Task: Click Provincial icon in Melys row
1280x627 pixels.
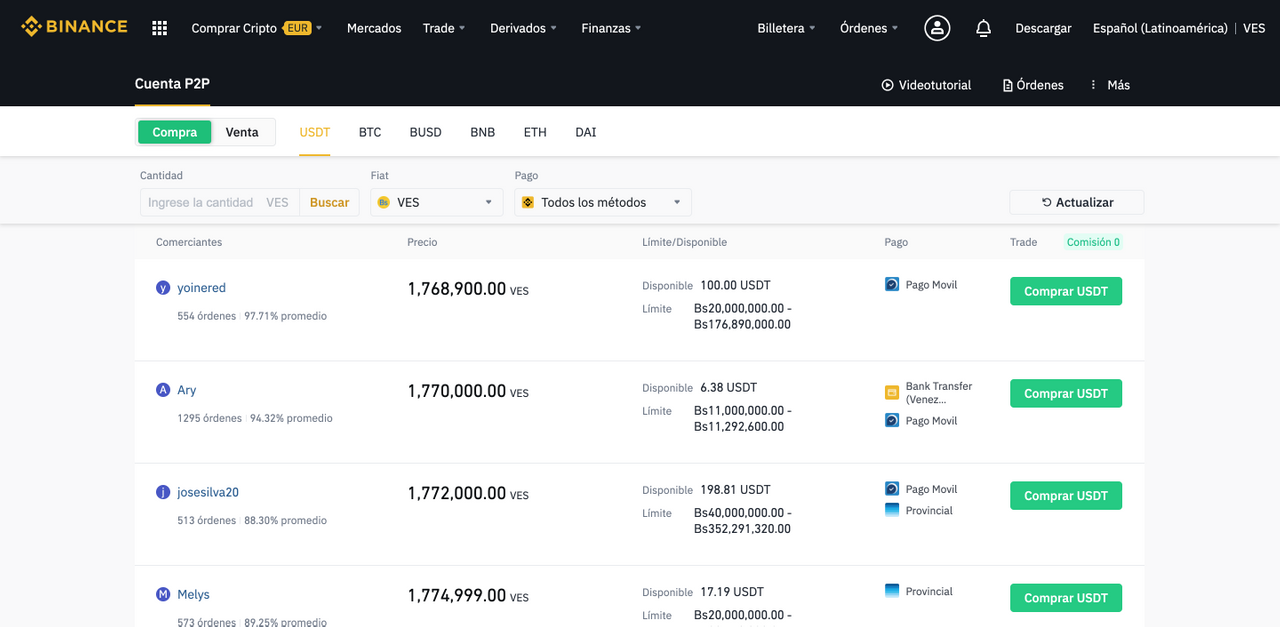Action: [x=892, y=591]
